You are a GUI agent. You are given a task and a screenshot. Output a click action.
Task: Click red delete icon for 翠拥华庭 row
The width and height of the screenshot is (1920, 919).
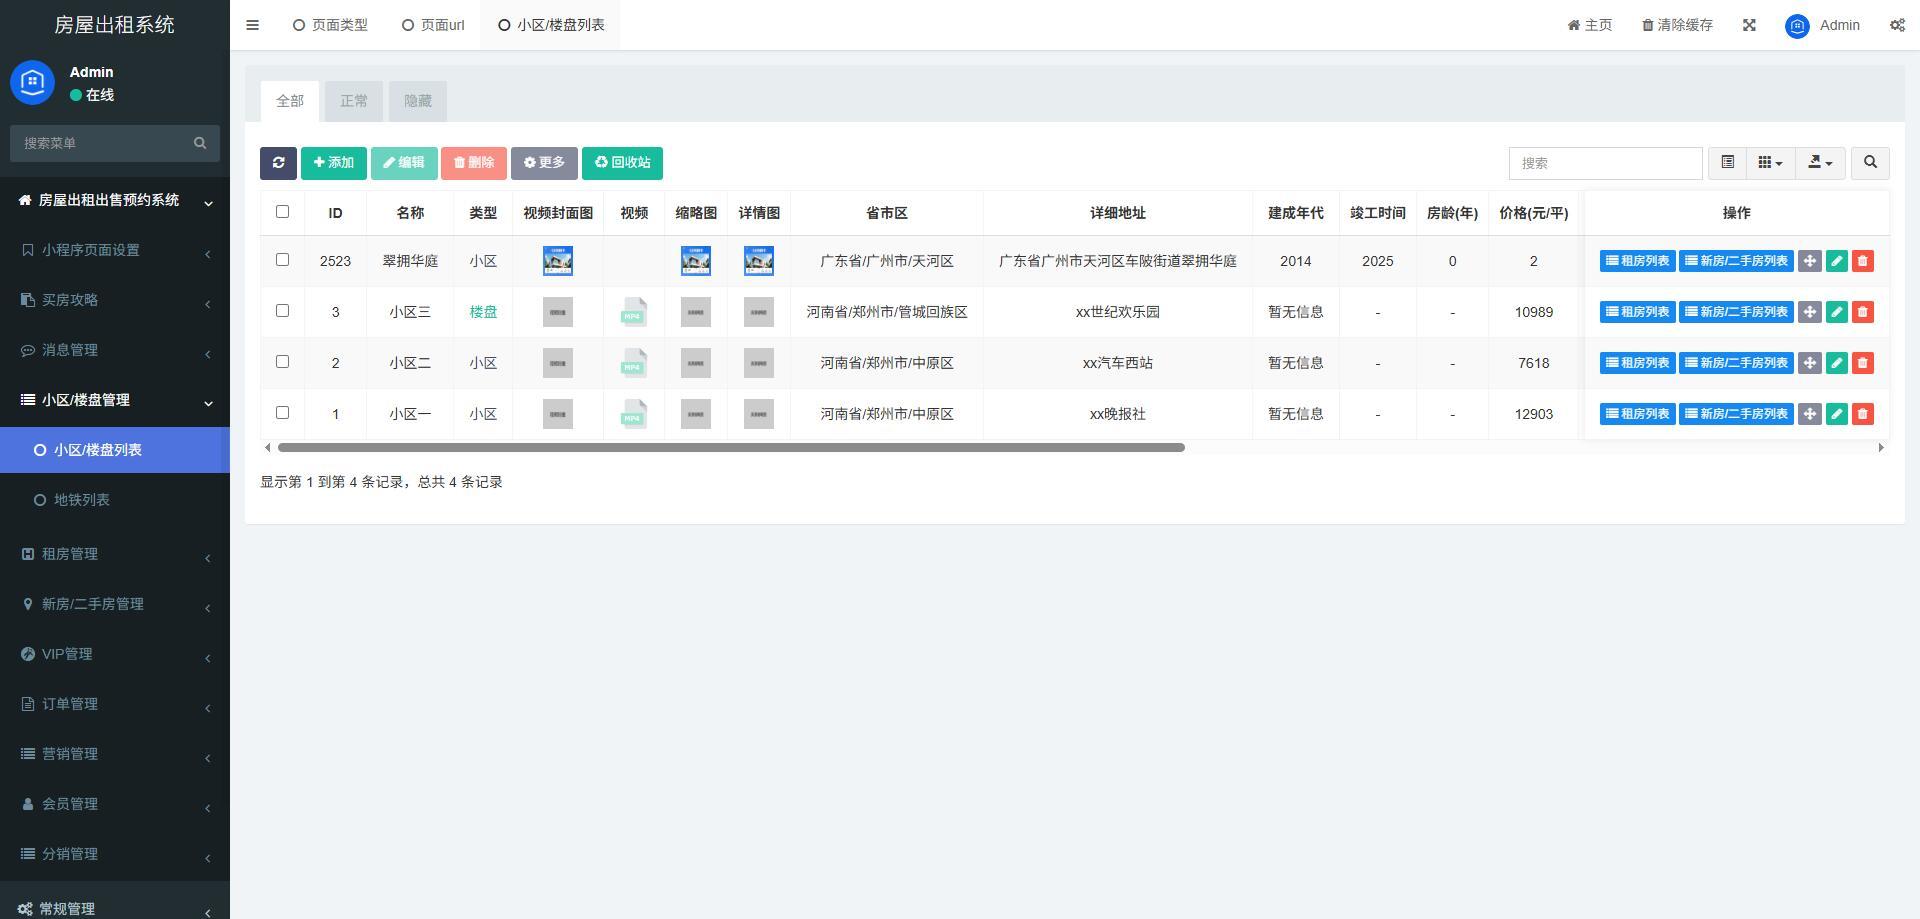click(1862, 261)
